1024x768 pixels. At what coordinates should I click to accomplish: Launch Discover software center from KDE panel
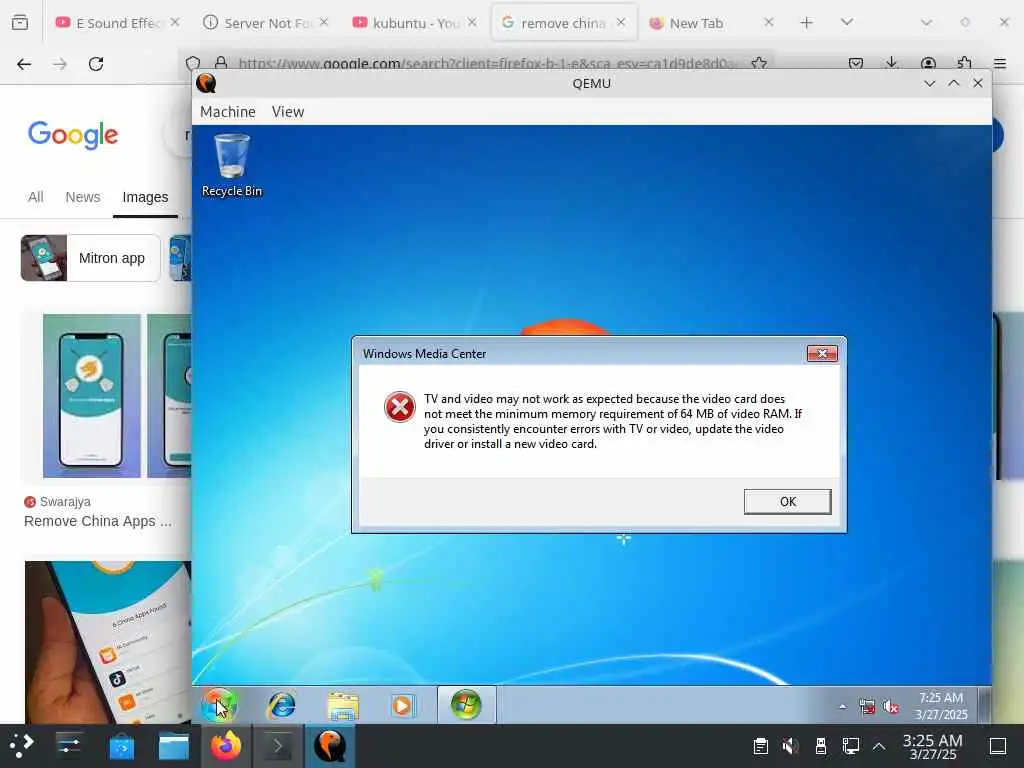coord(121,746)
